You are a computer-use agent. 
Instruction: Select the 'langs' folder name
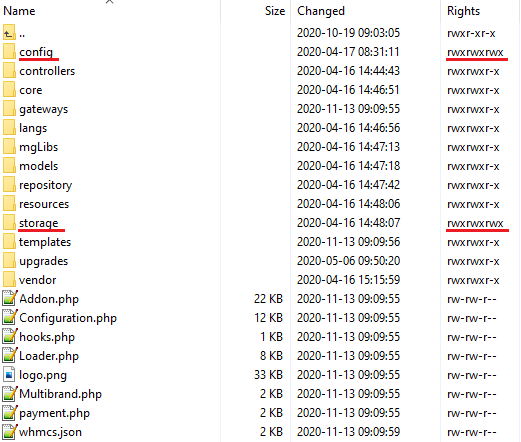pos(33,128)
